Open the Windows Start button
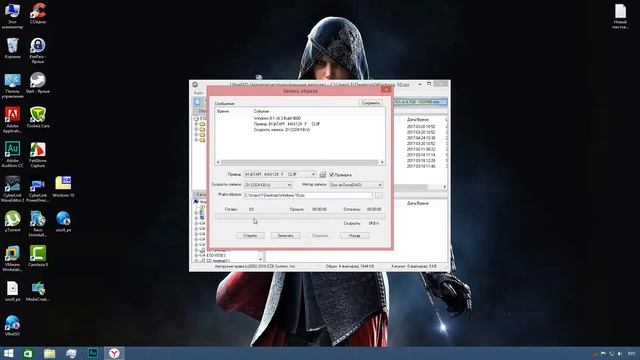Screen dimensions: 640x360 pos(8,353)
